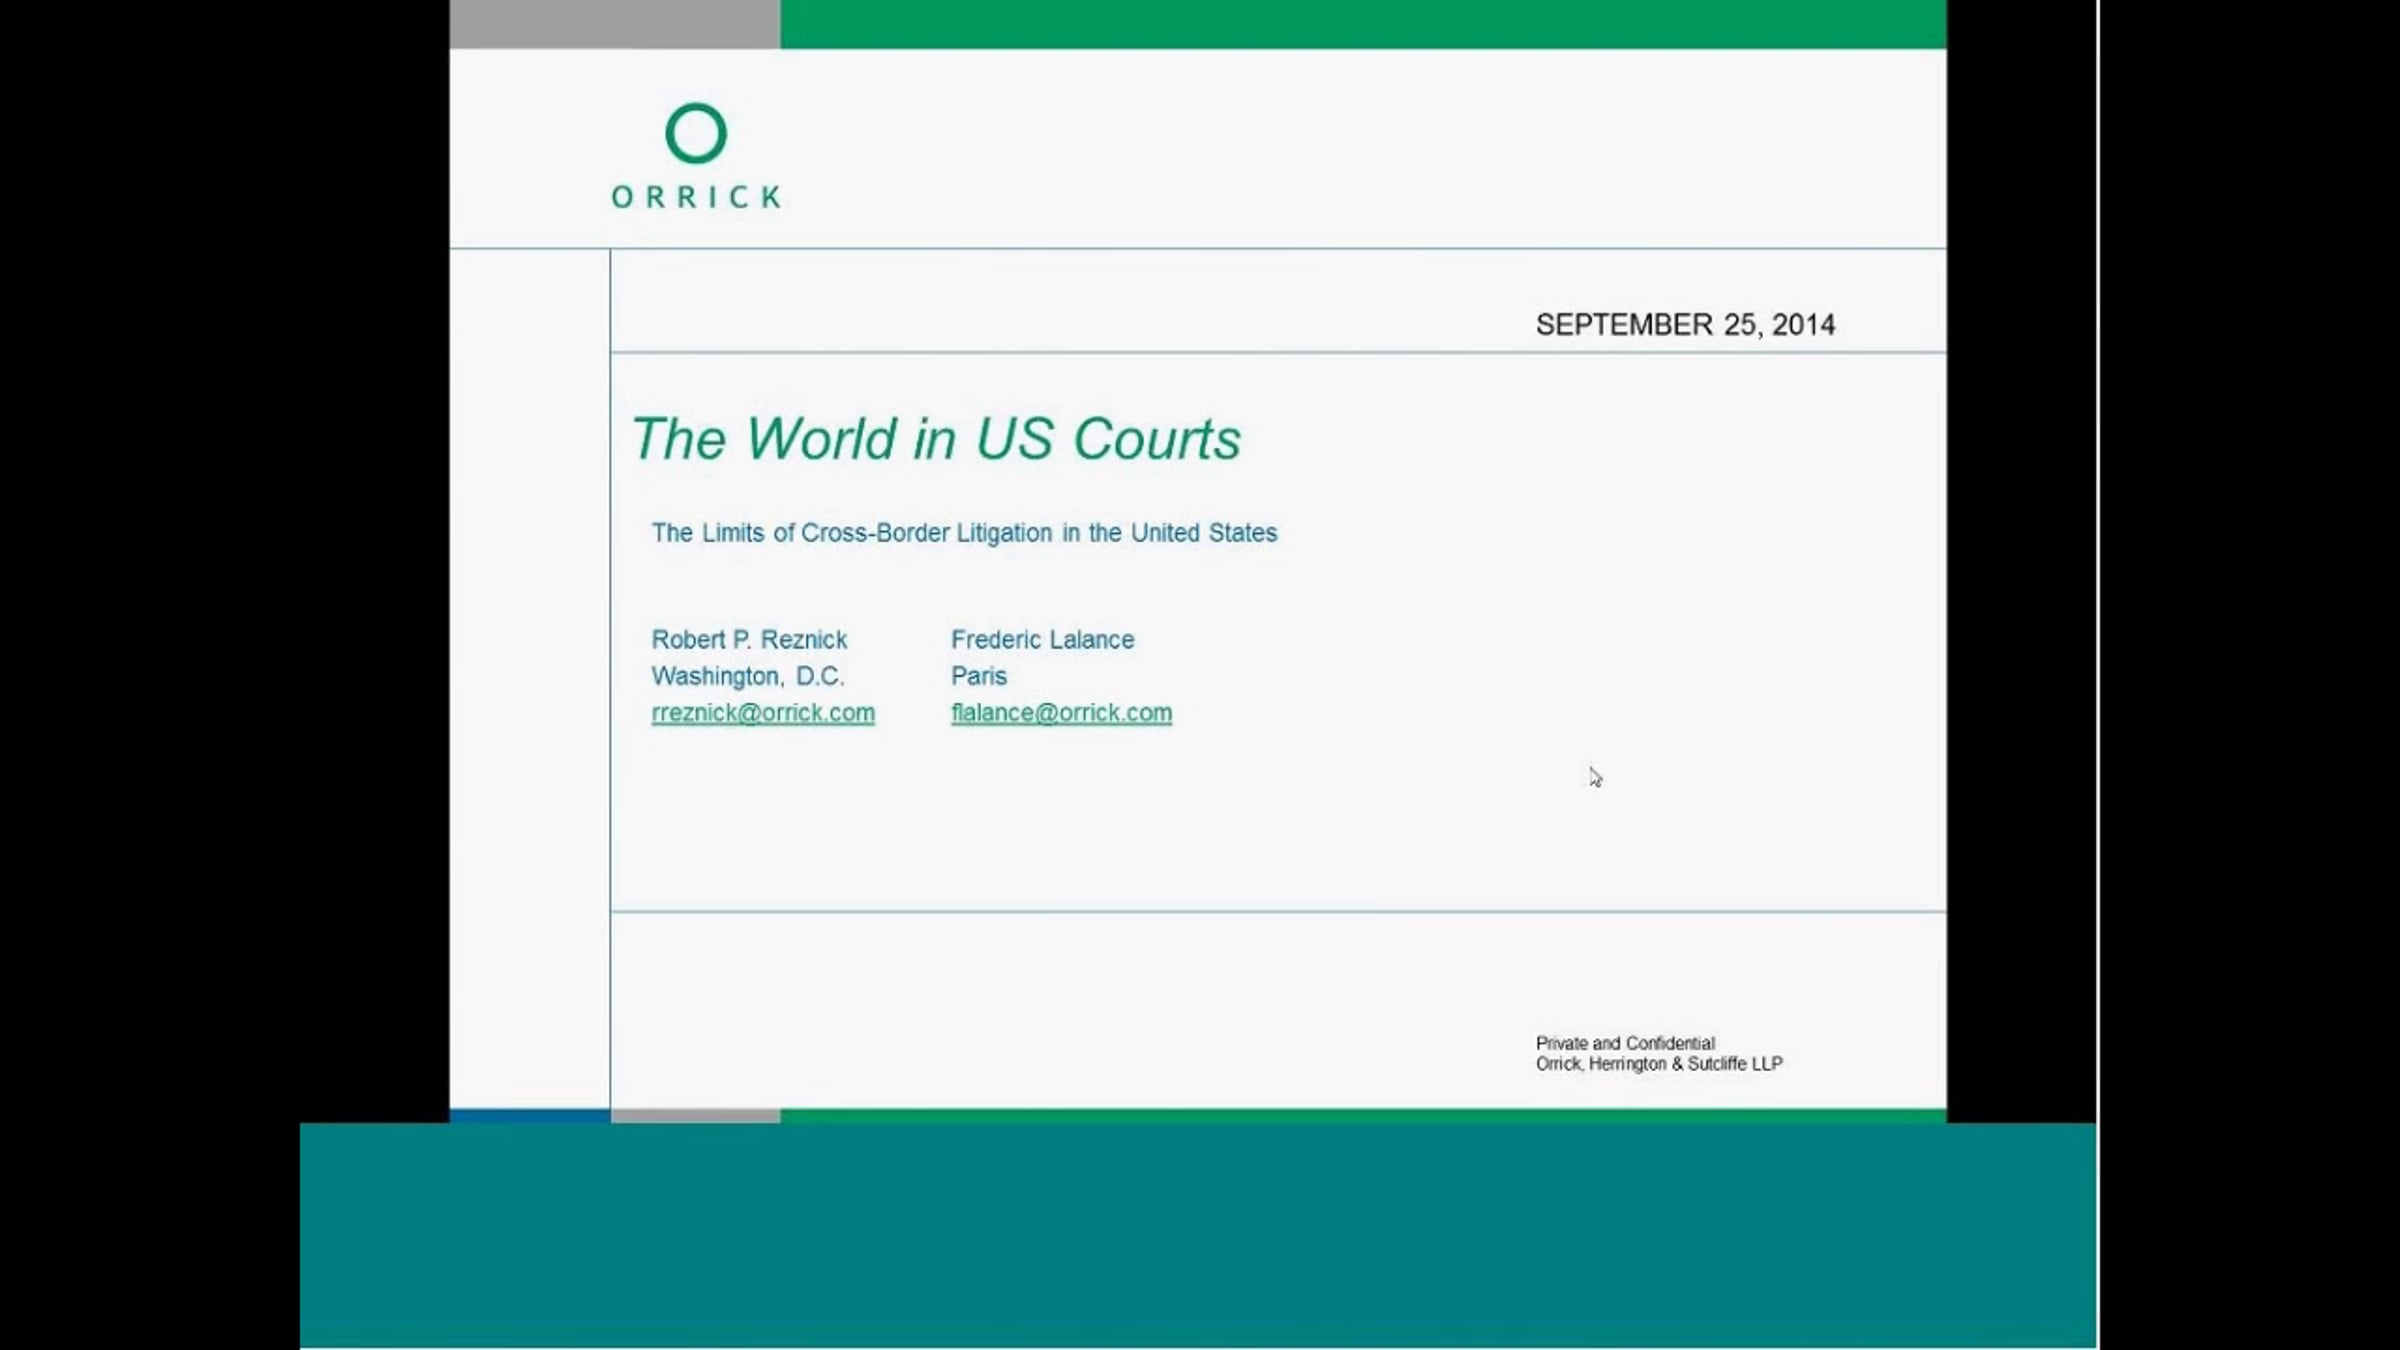The height and width of the screenshot is (1350, 2400).
Task: Click the September 25, 2014 date text
Action: 1685,325
